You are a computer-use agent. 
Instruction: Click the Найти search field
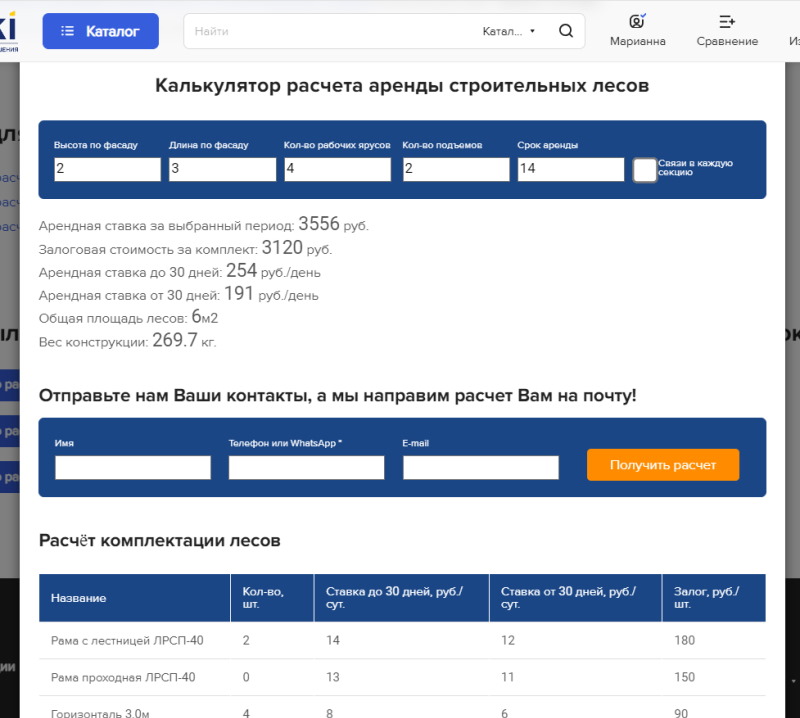click(330, 31)
